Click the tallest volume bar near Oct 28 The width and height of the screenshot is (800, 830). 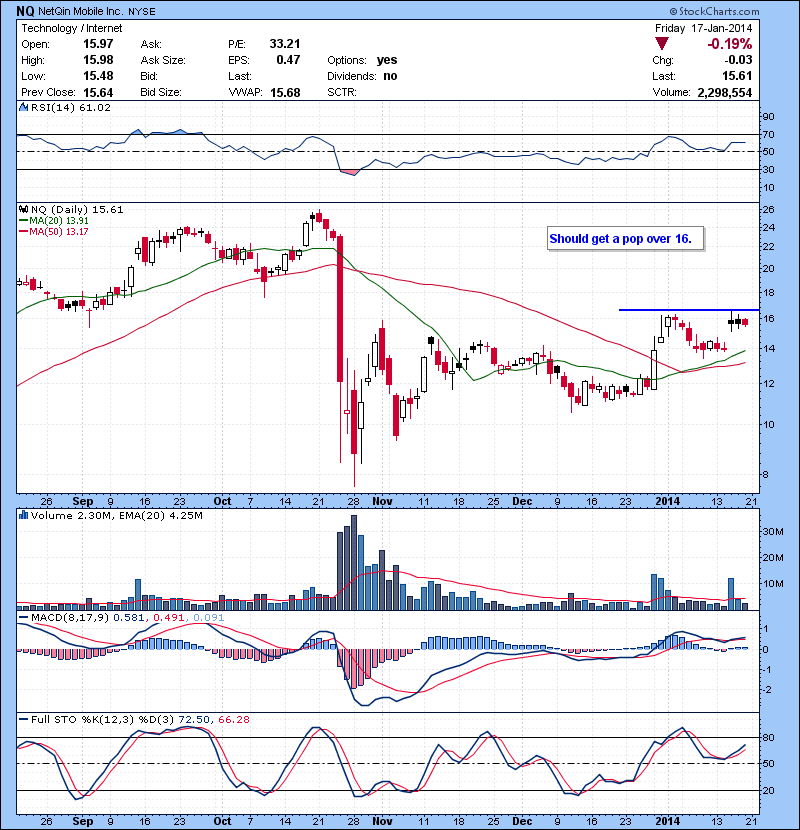pos(354,563)
